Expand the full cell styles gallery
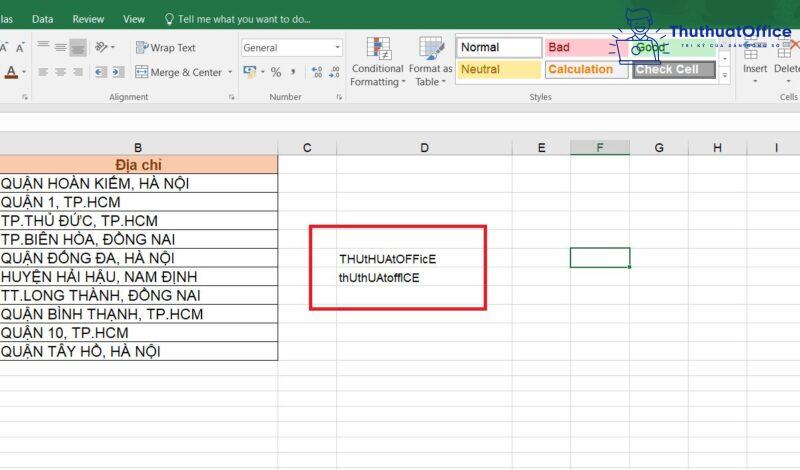The height and width of the screenshot is (470, 800). pos(724,76)
